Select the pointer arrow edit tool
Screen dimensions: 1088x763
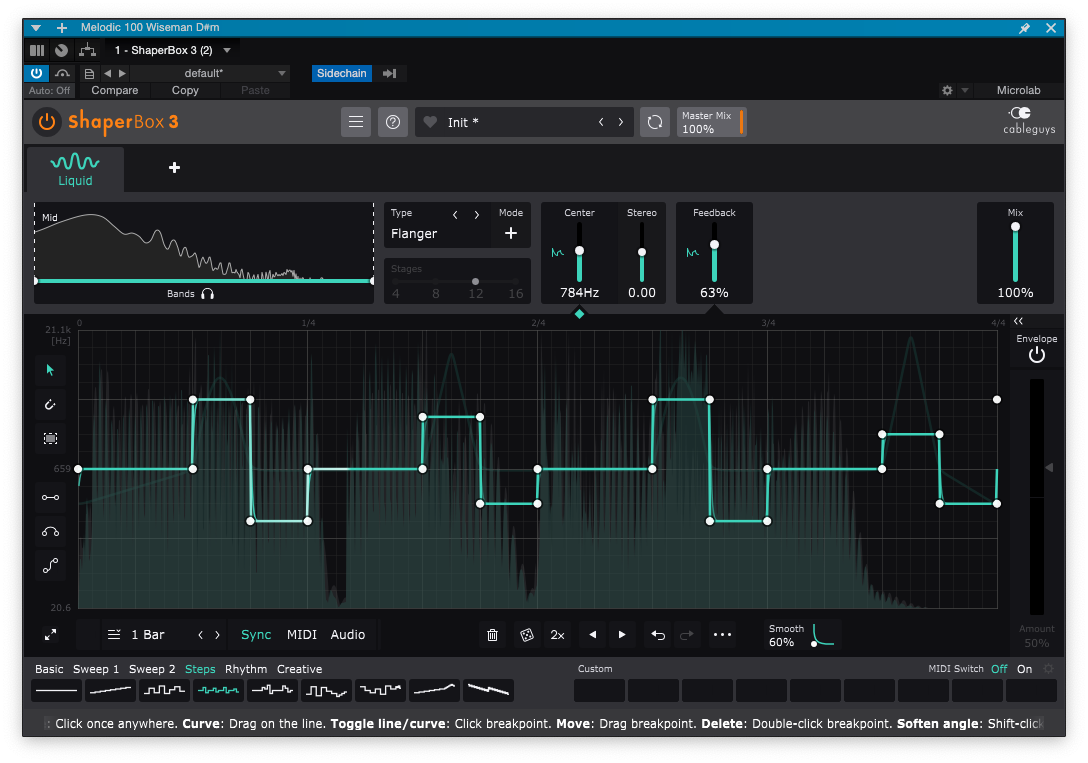coord(50,370)
